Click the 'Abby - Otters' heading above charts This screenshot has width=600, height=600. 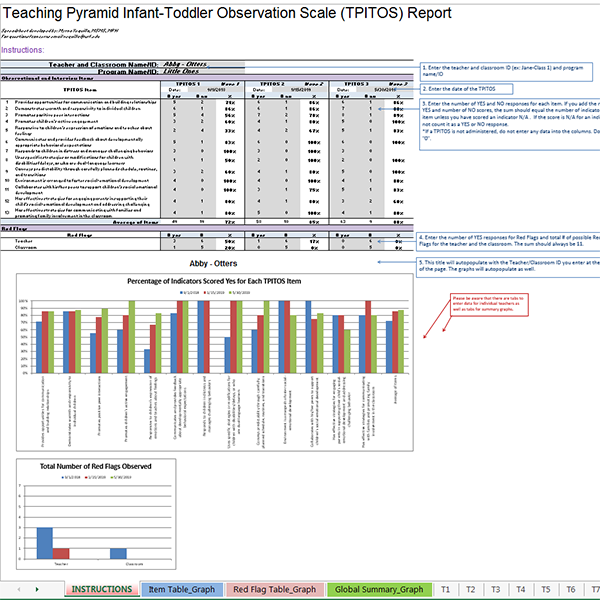point(213,264)
